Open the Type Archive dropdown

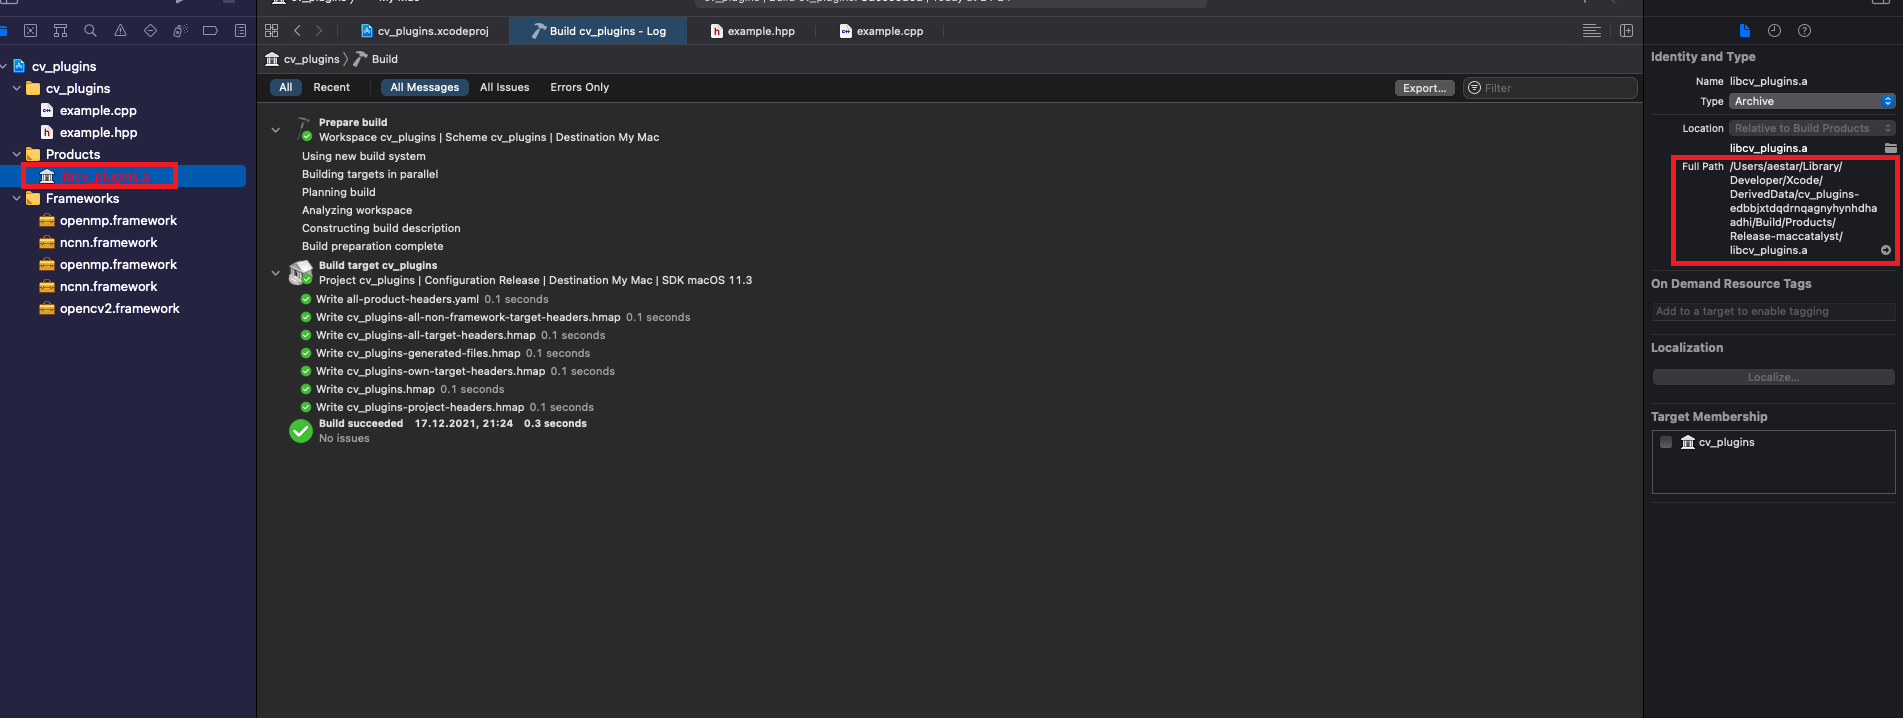(x=1812, y=101)
